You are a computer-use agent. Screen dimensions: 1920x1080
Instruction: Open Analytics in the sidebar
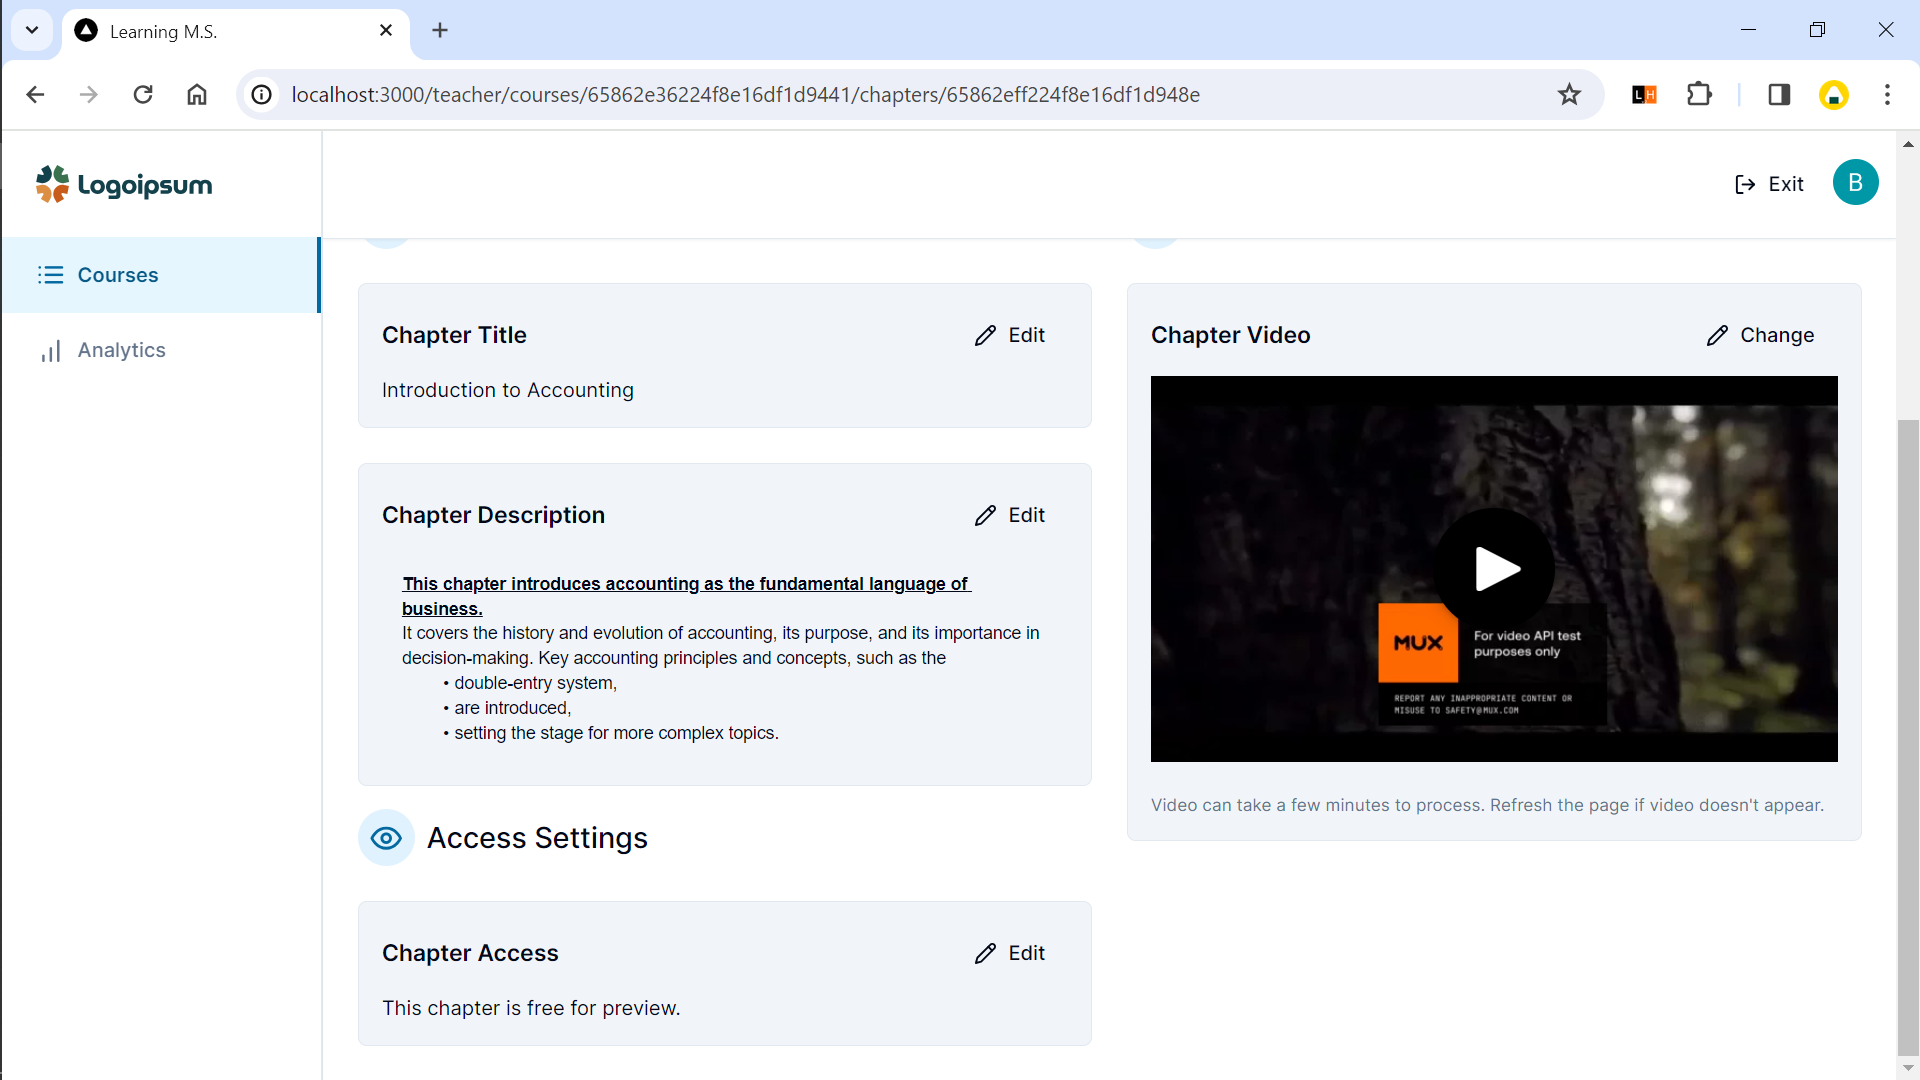tap(121, 350)
